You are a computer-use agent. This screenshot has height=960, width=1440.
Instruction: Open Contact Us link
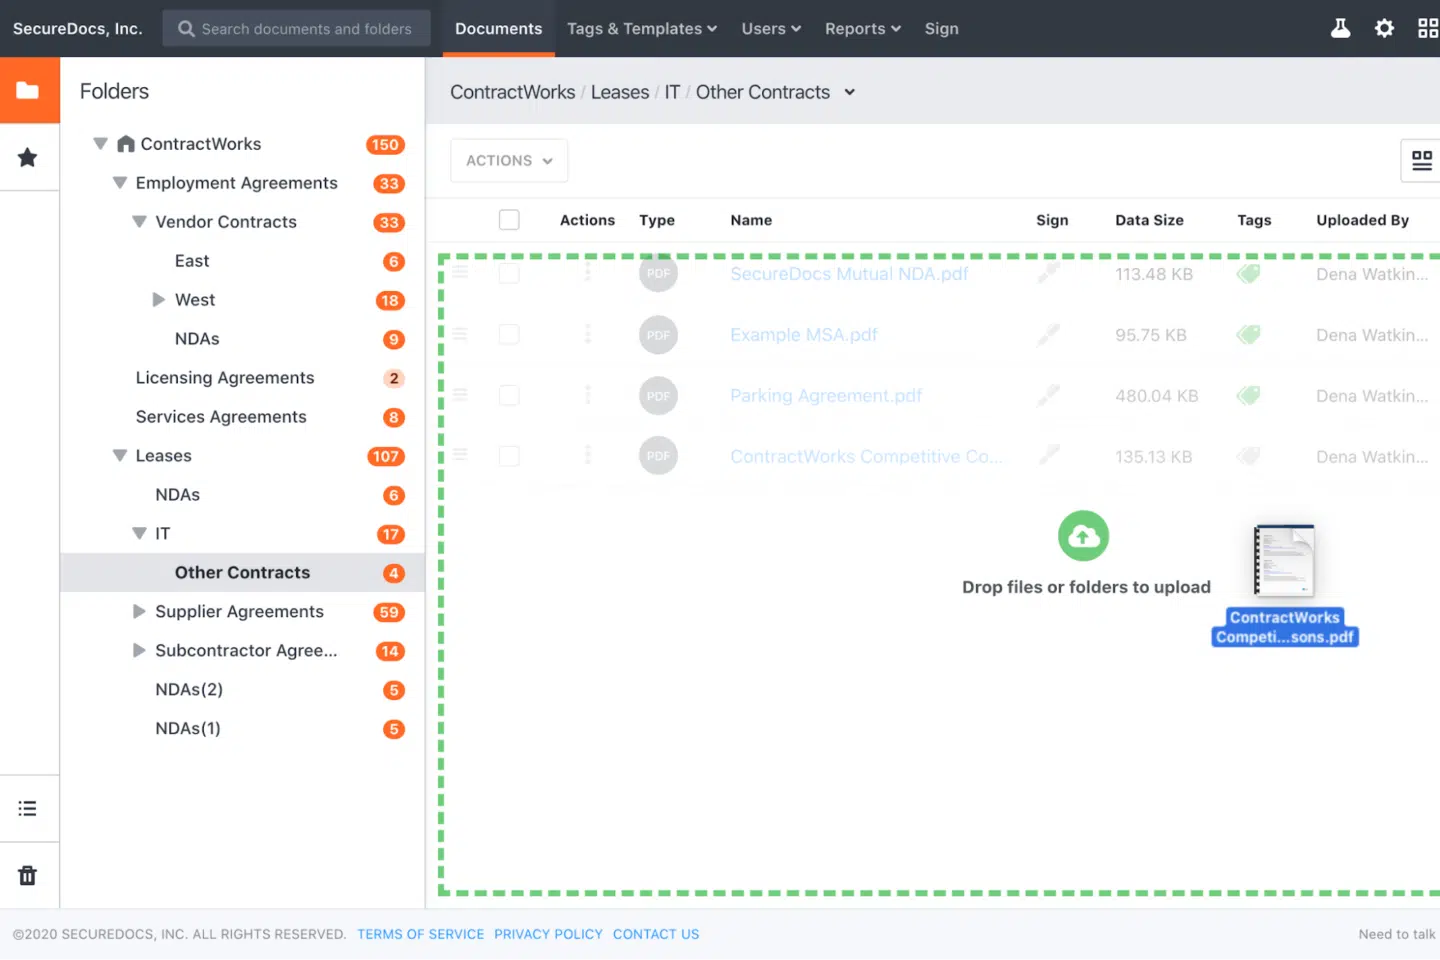pyautogui.click(x=656, y=934)
